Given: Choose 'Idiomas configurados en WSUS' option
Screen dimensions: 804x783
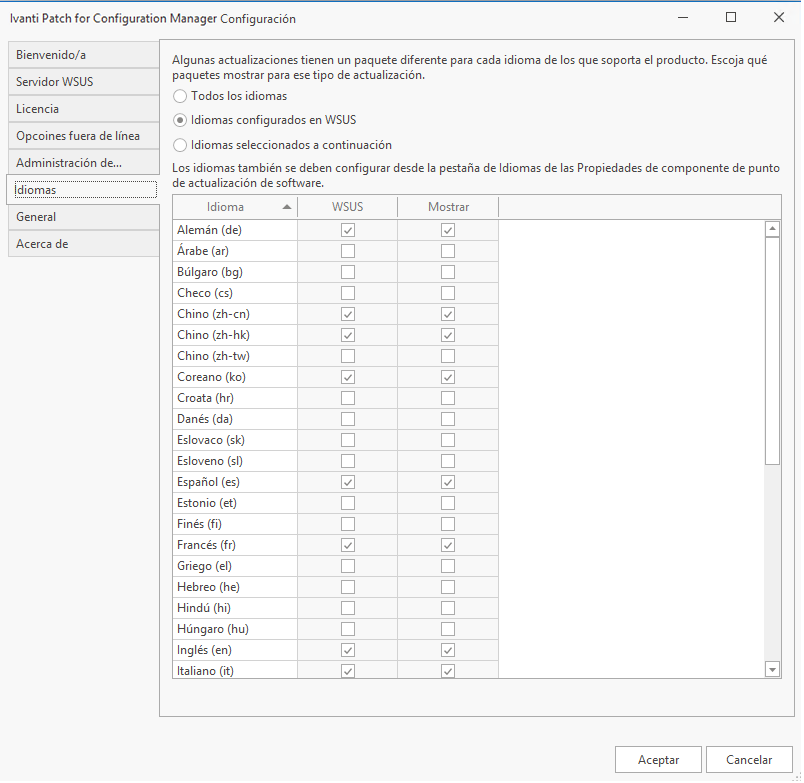Looking at the screenshot, I should [x=180, y=120].
